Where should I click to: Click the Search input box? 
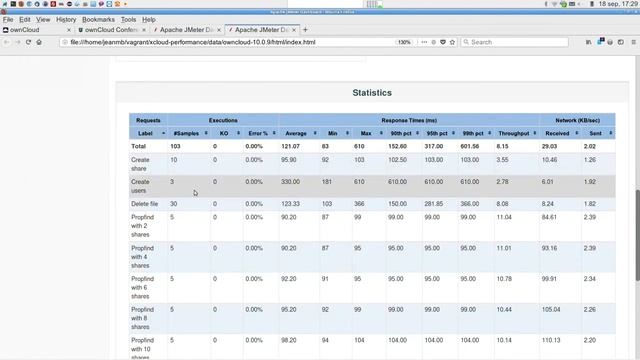click(514, 42)
